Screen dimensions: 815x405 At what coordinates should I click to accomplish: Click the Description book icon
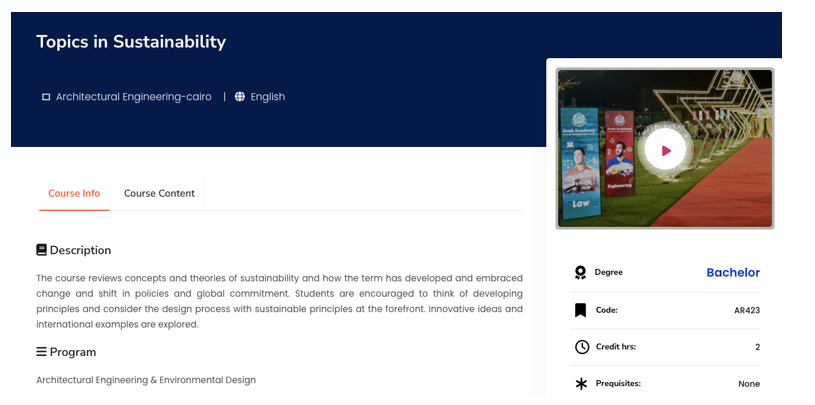pyautogui.click(x=42, y=250)
